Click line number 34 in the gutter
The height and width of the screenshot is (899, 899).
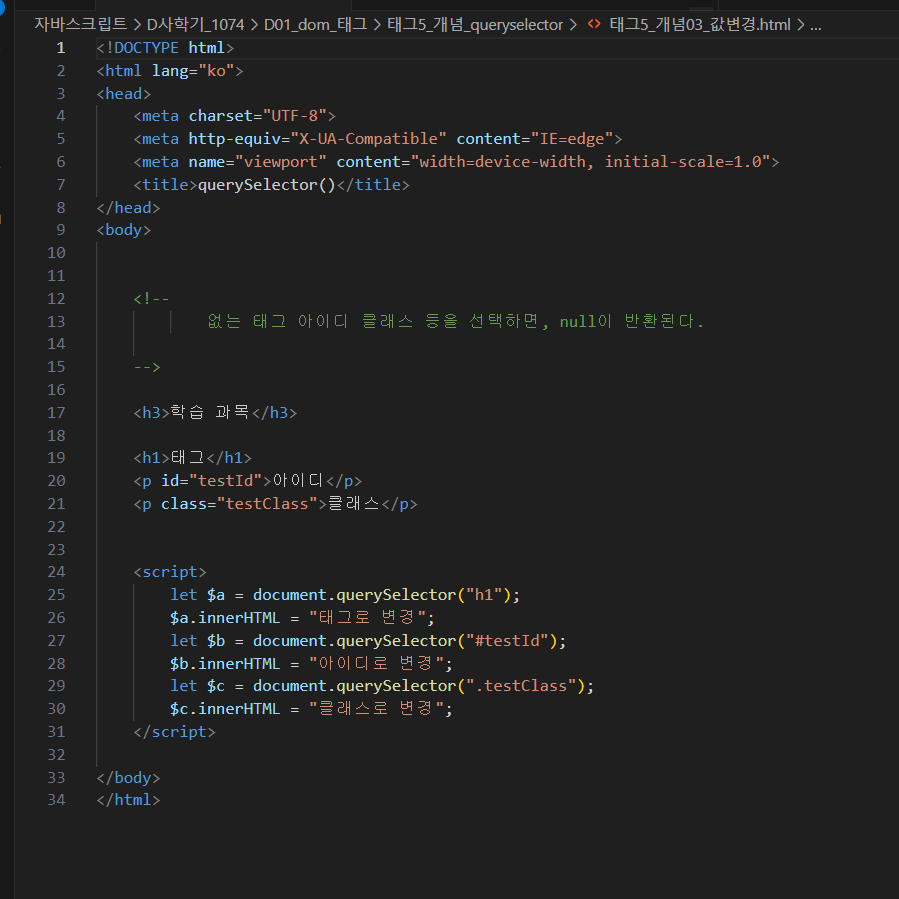pos(56,799)
